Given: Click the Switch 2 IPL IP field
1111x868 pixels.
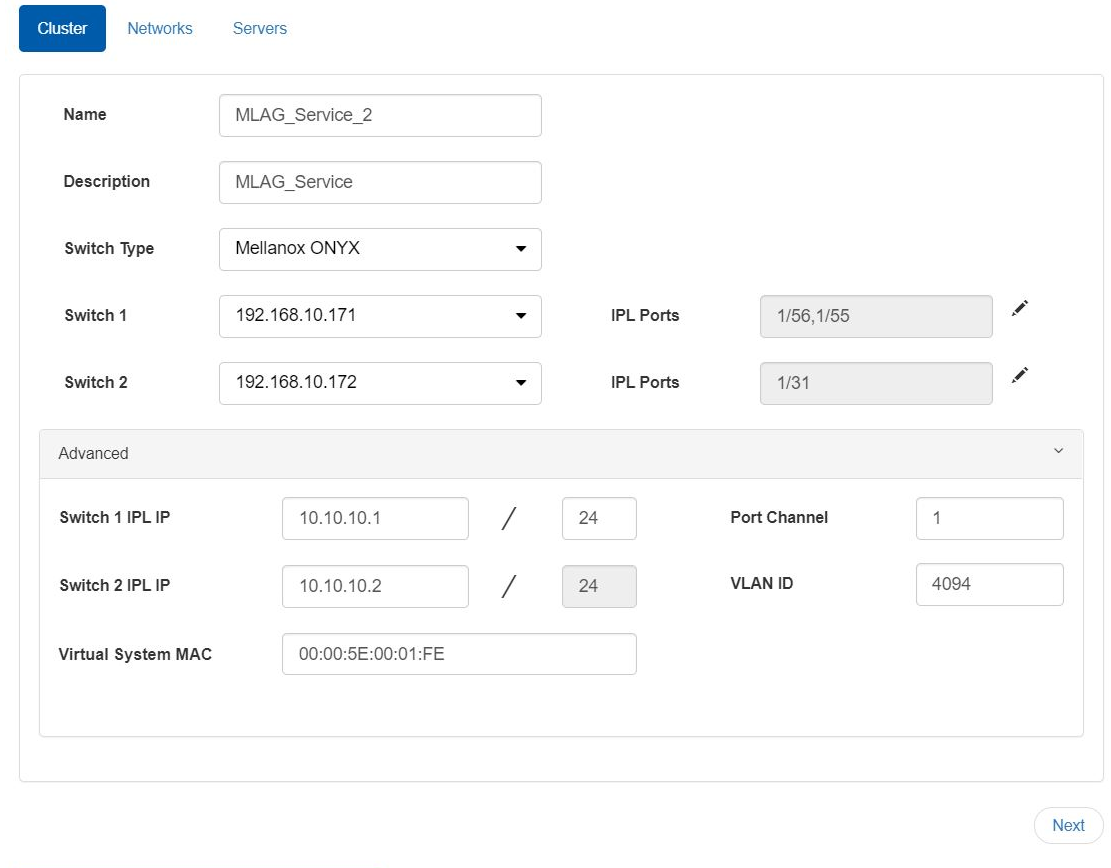Looking at the screenshot, I should click(375, 586).
